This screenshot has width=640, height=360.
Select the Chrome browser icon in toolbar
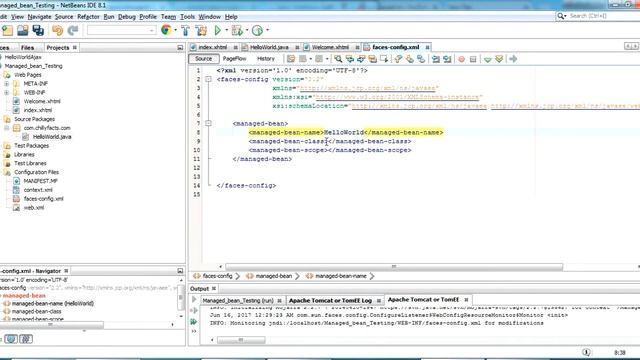pos(166,30)
